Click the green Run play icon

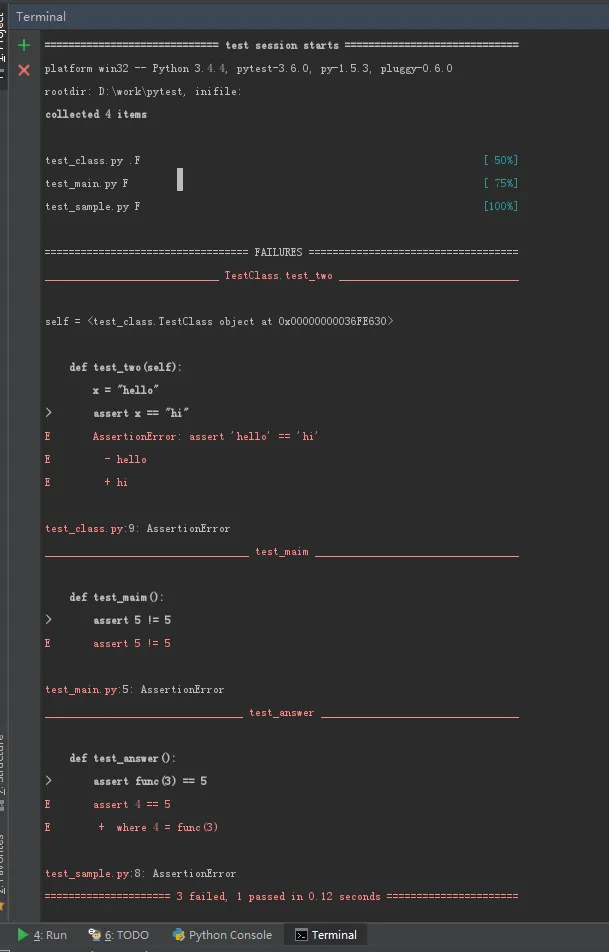click(x=23, y=935)
